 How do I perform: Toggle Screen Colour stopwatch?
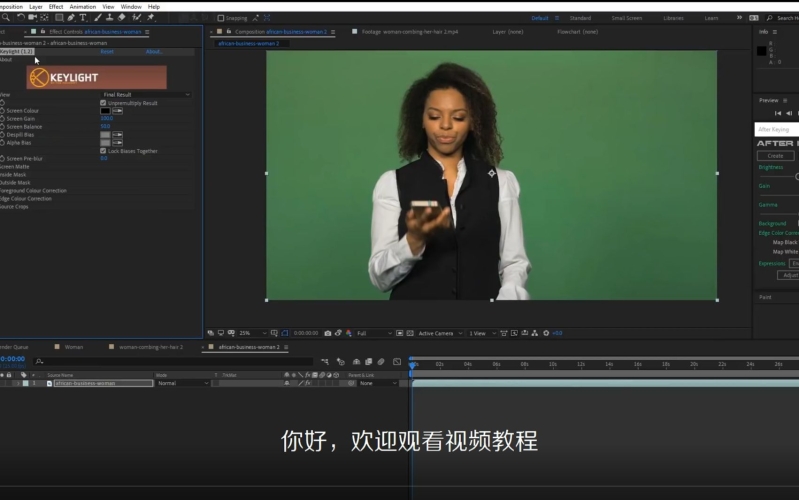[3, 111]
